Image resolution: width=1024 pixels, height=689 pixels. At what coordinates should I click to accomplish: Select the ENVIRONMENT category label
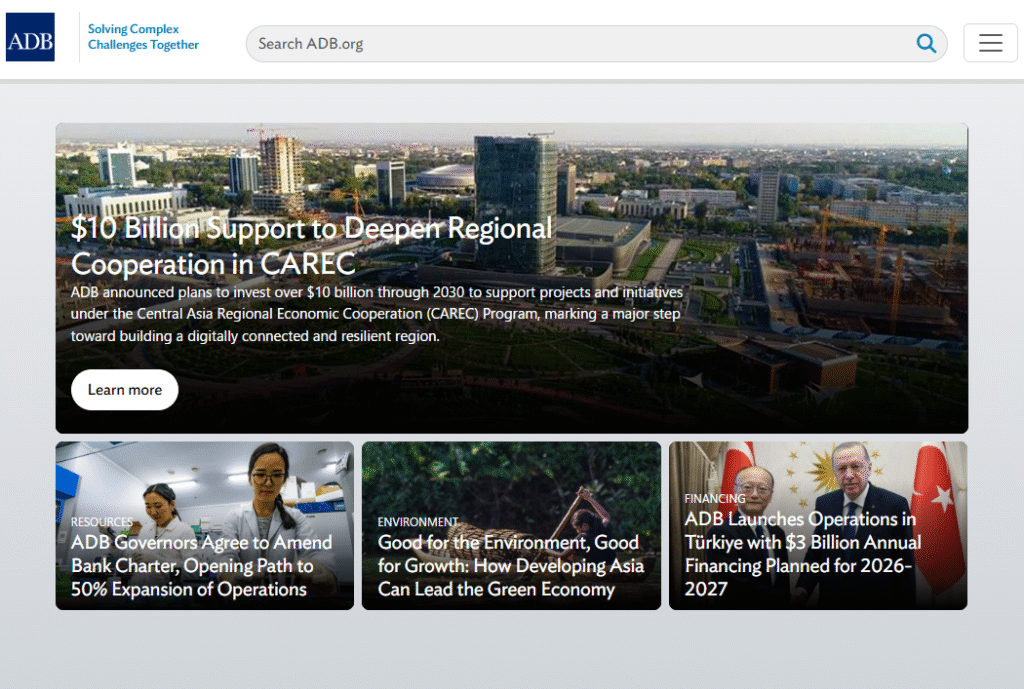point(417,522)
